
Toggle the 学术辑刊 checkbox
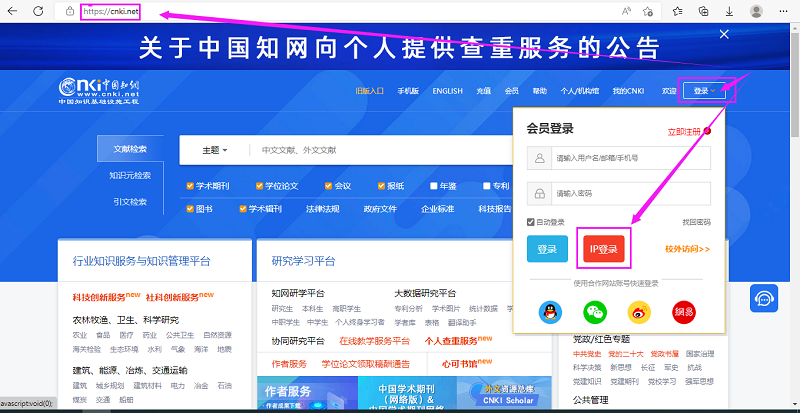(x=243, y=209)
